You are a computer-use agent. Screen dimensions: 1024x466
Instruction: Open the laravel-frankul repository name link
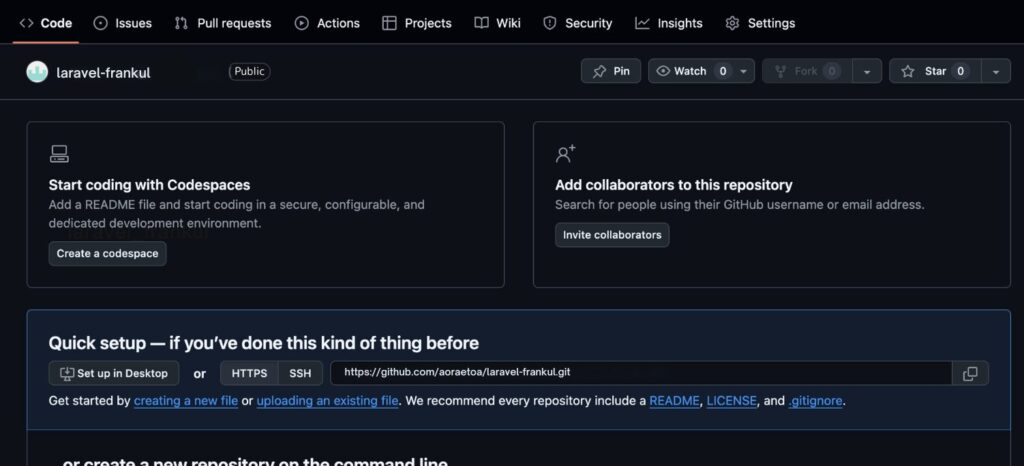pos(103,72)
